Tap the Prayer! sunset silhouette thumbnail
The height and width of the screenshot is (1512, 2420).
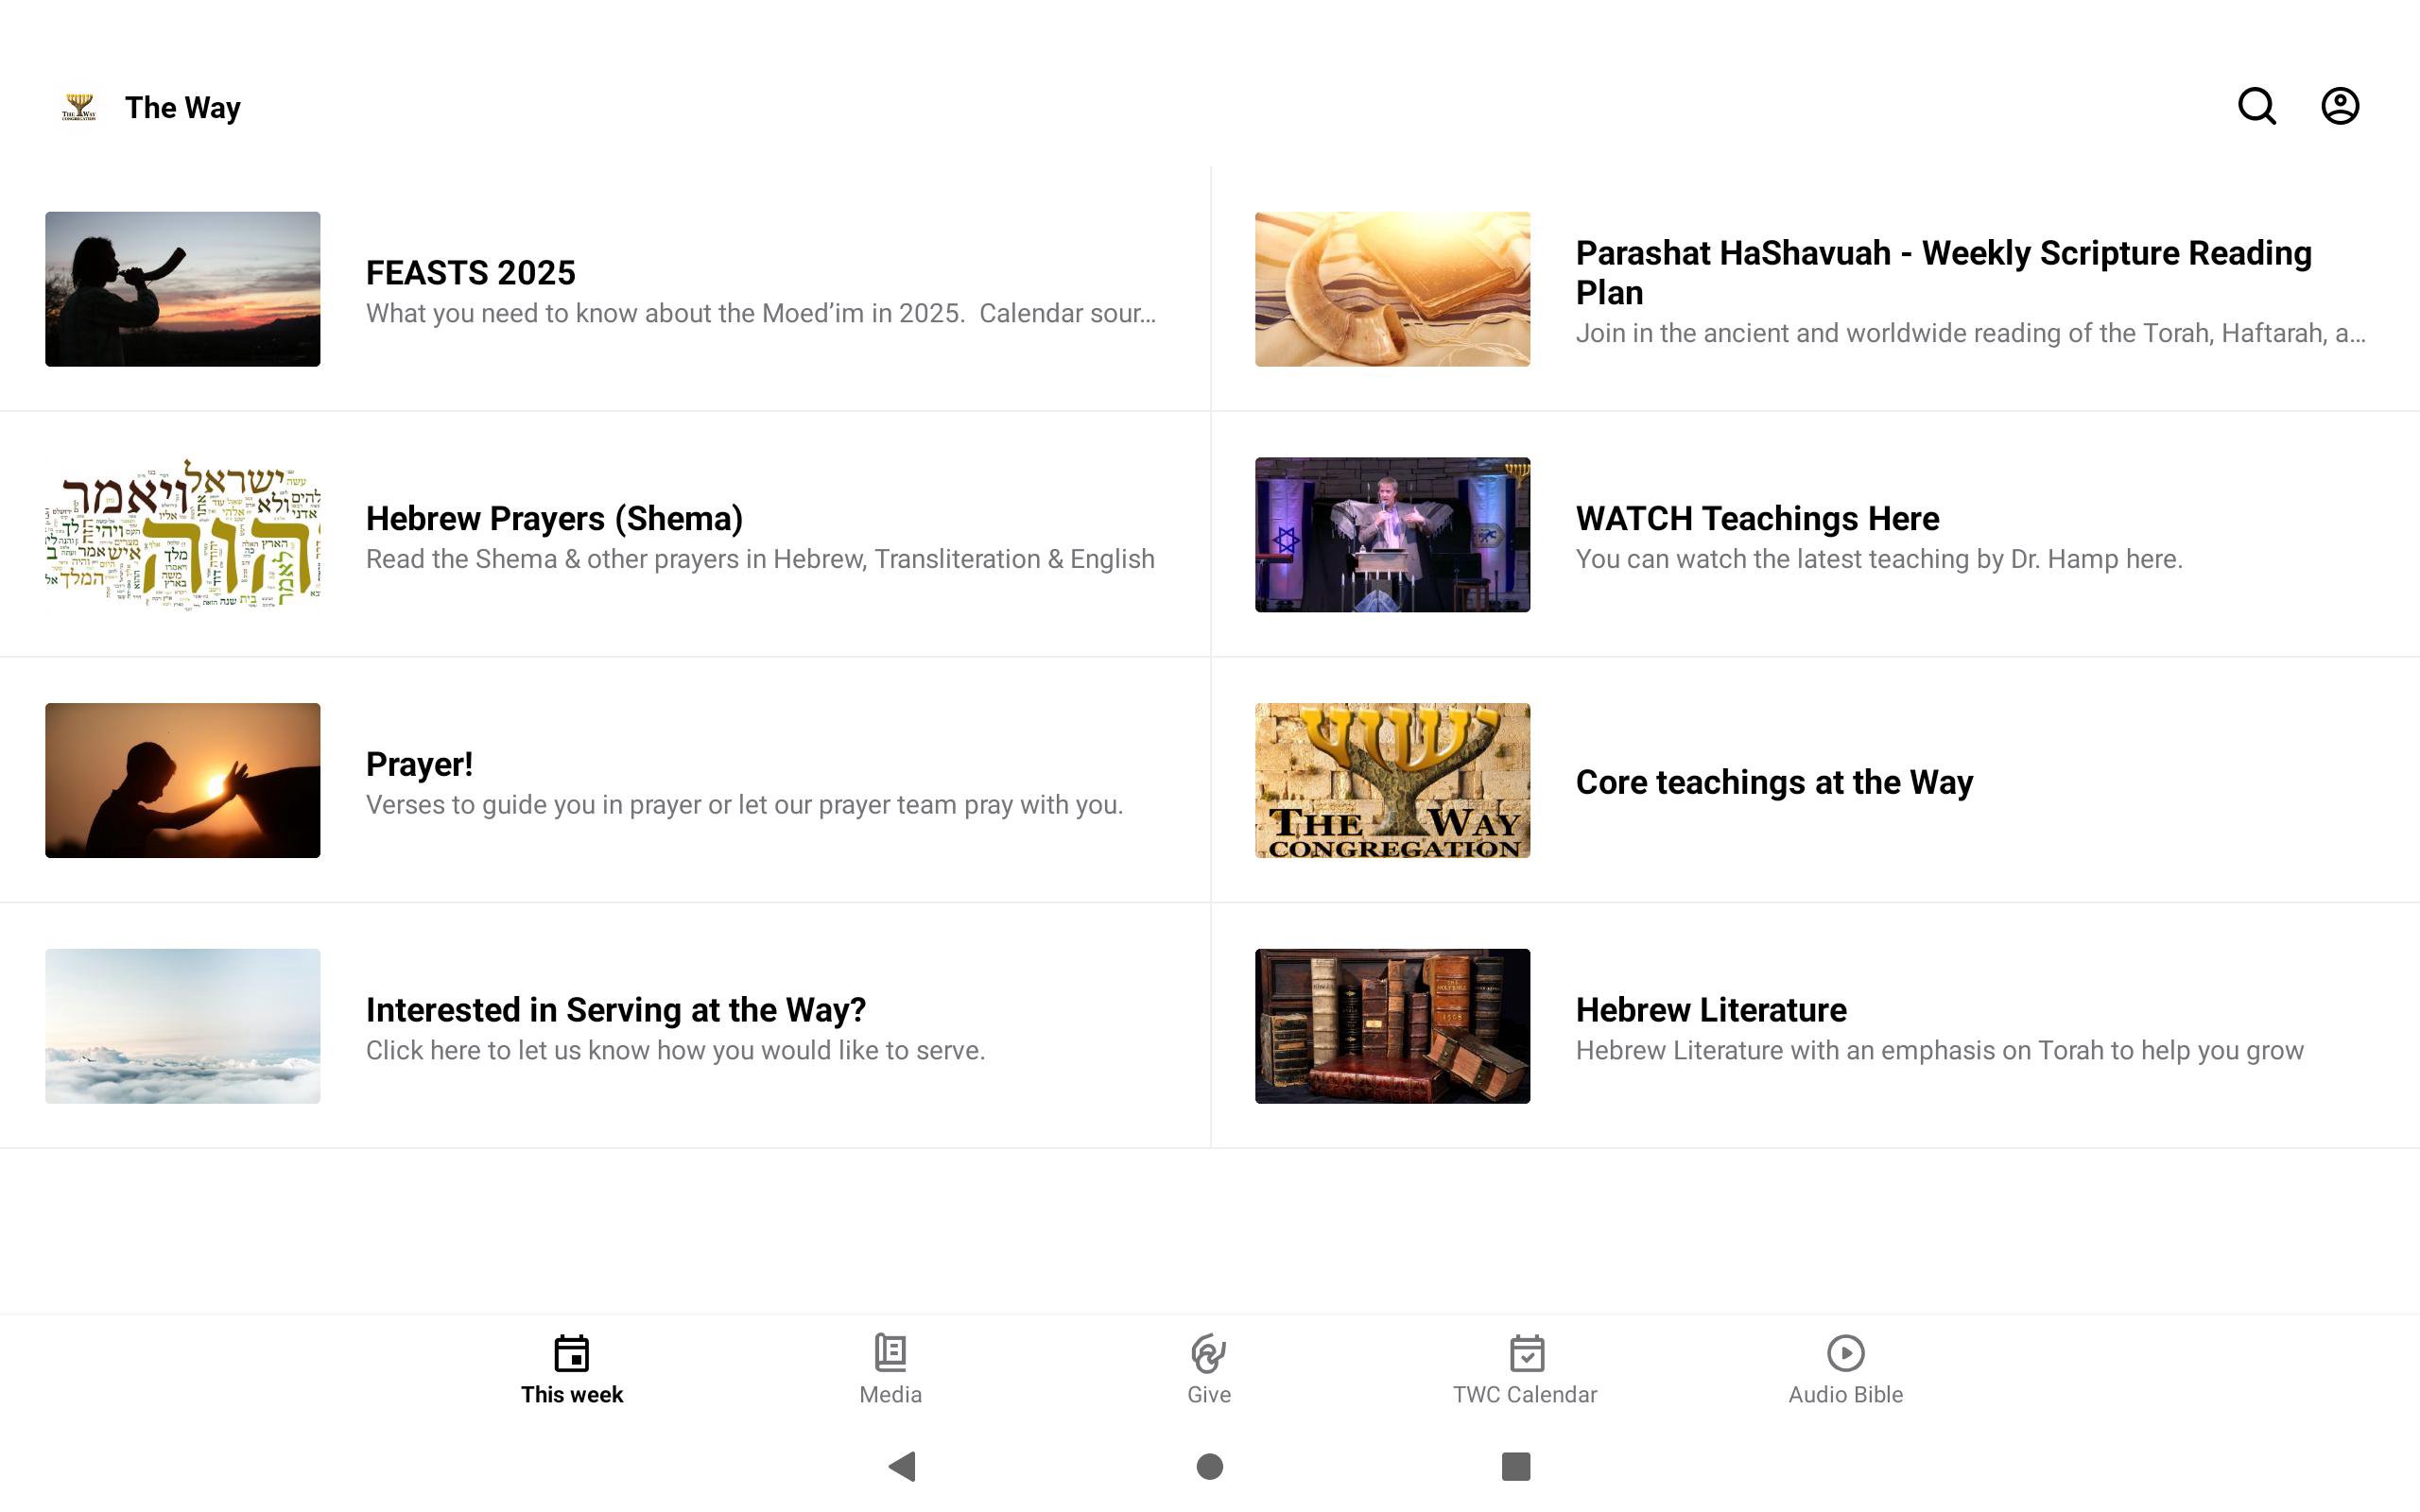coord(183,780)
